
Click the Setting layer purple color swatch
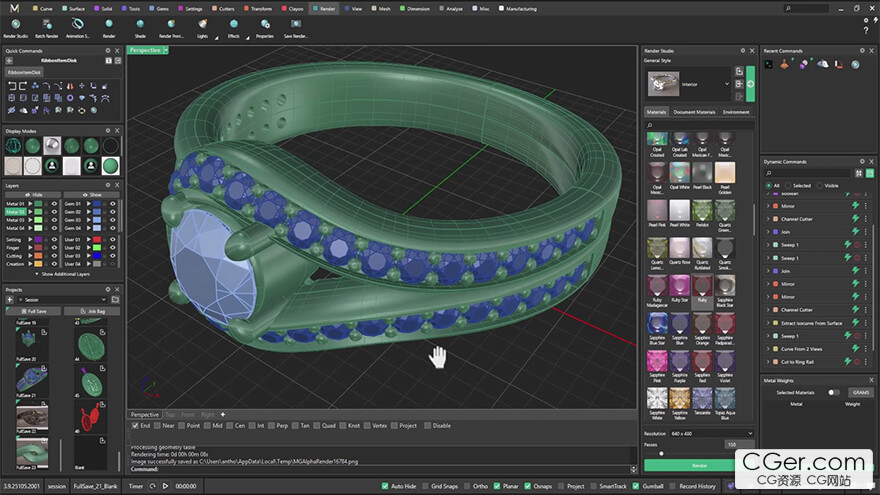[38, 240]
